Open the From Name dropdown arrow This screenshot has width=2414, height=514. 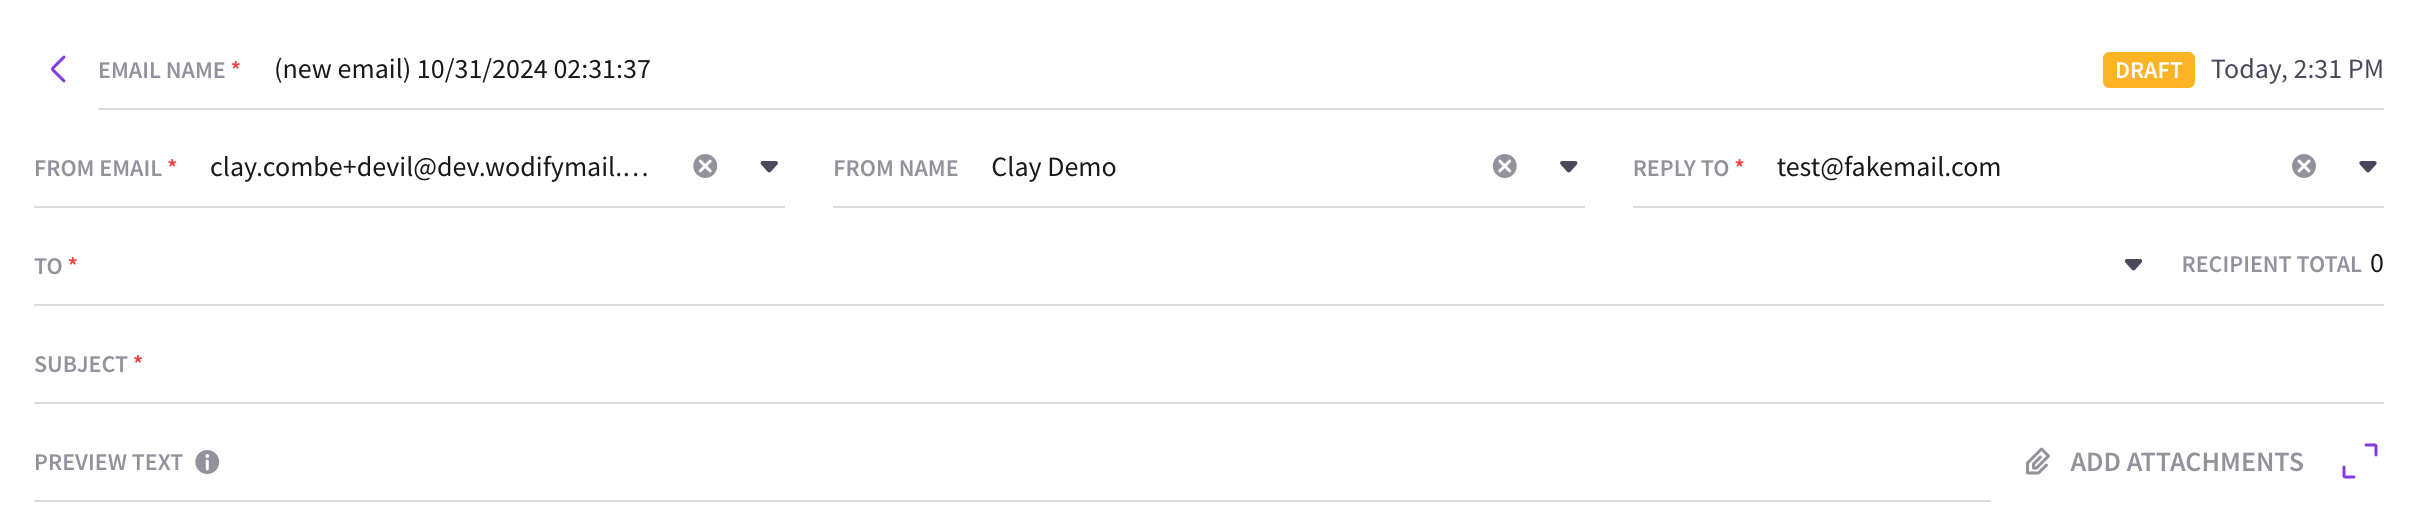click(1568, 167)
